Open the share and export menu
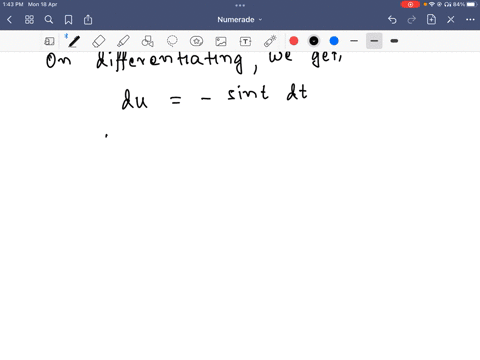480x360 pixels. click(88, 20)
